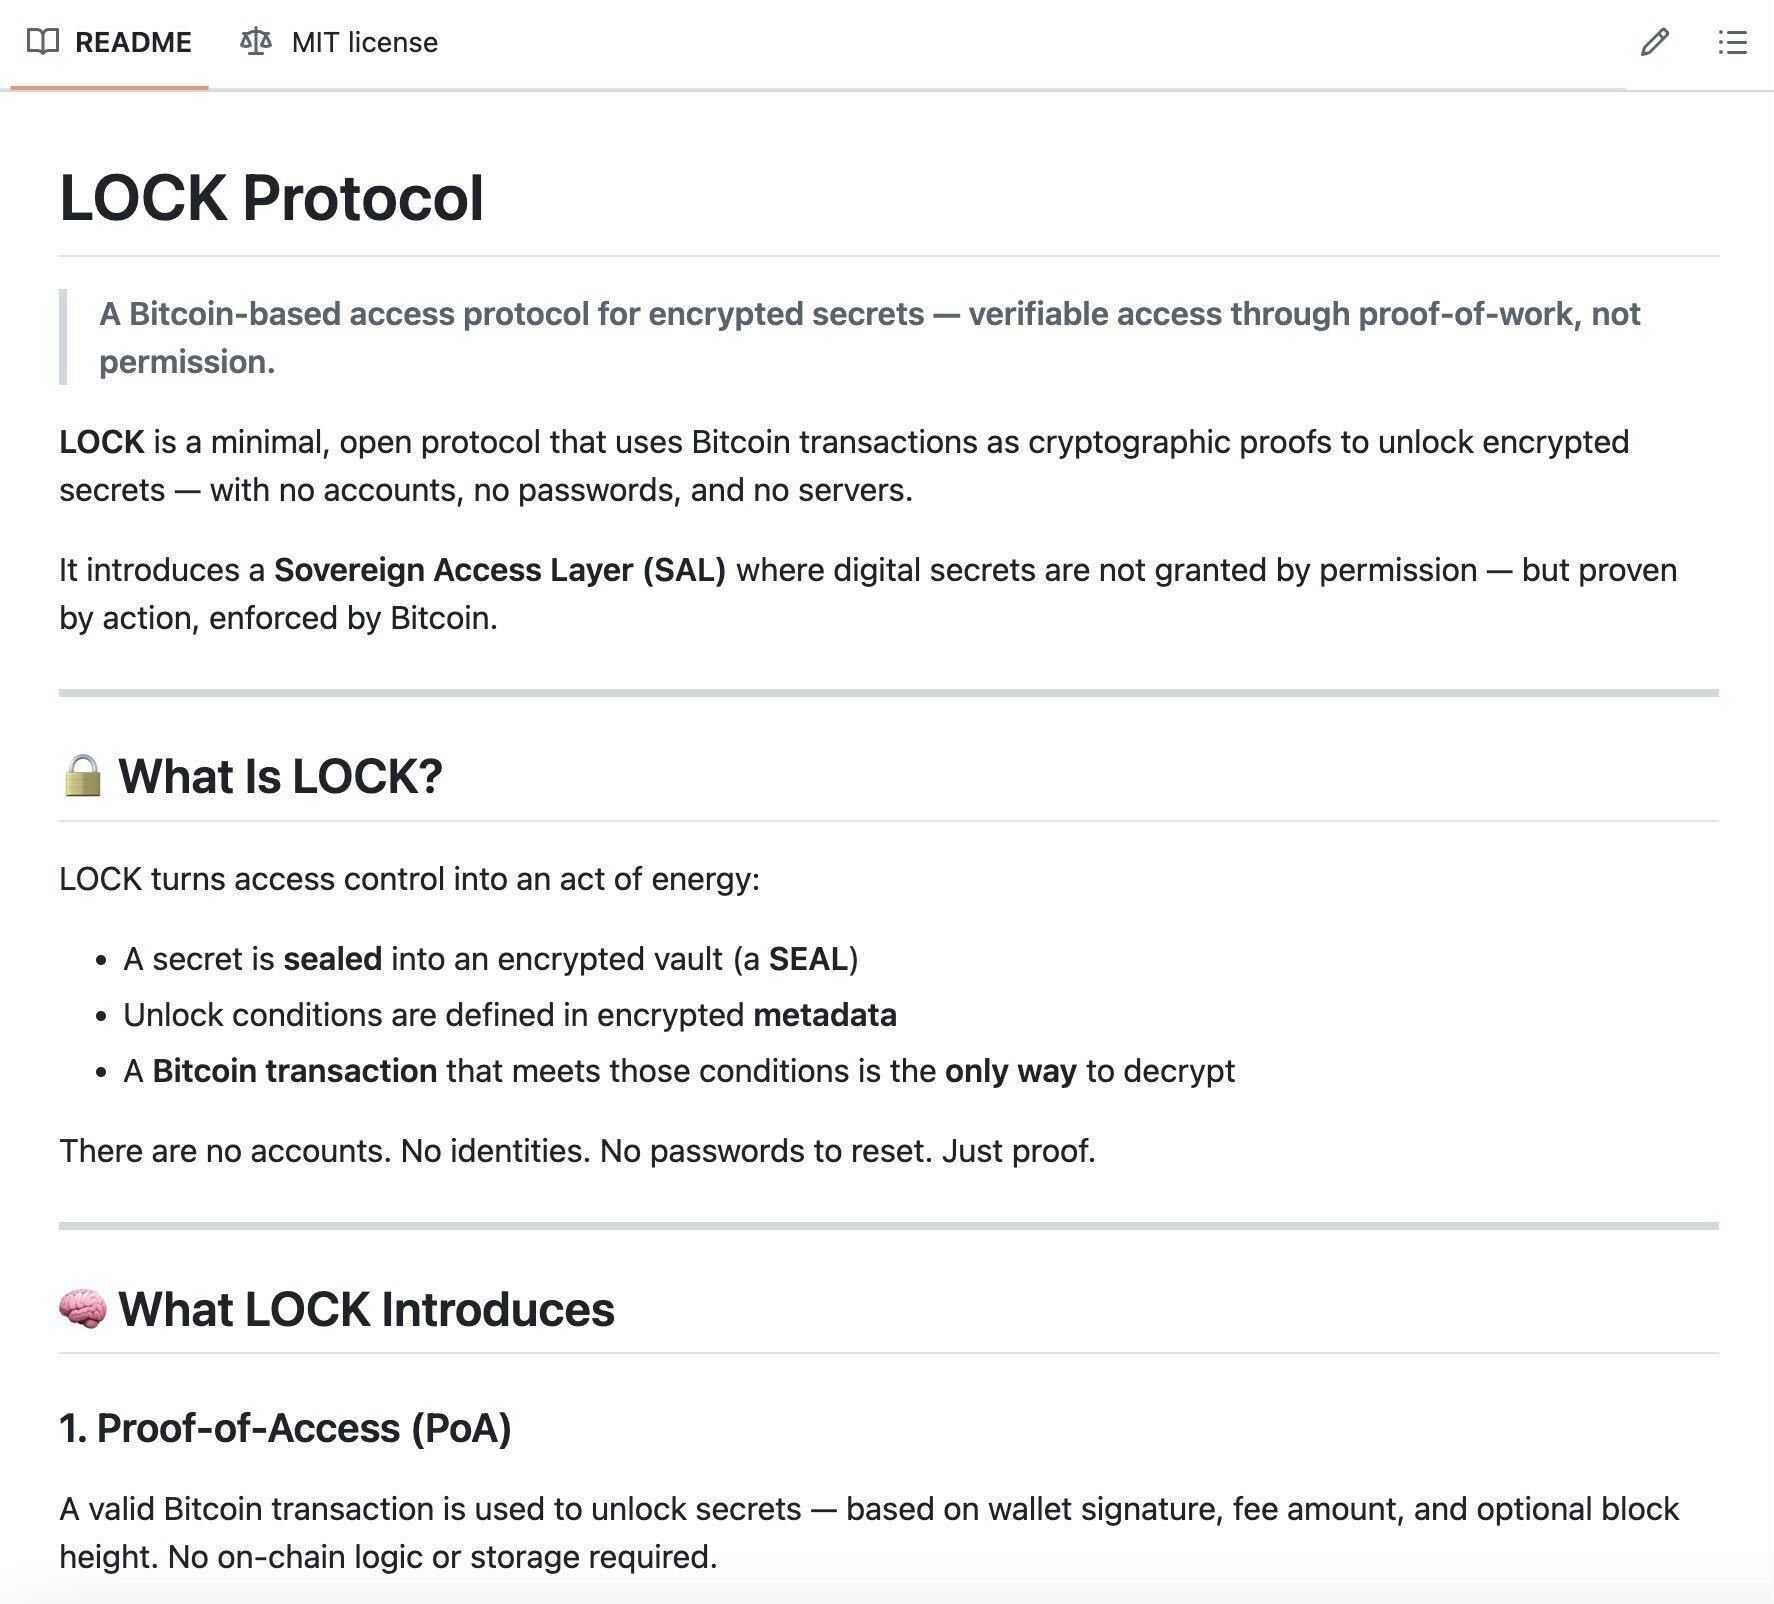
Task: Click the bold SEAL word in first bullet
Action: point(808,959)
